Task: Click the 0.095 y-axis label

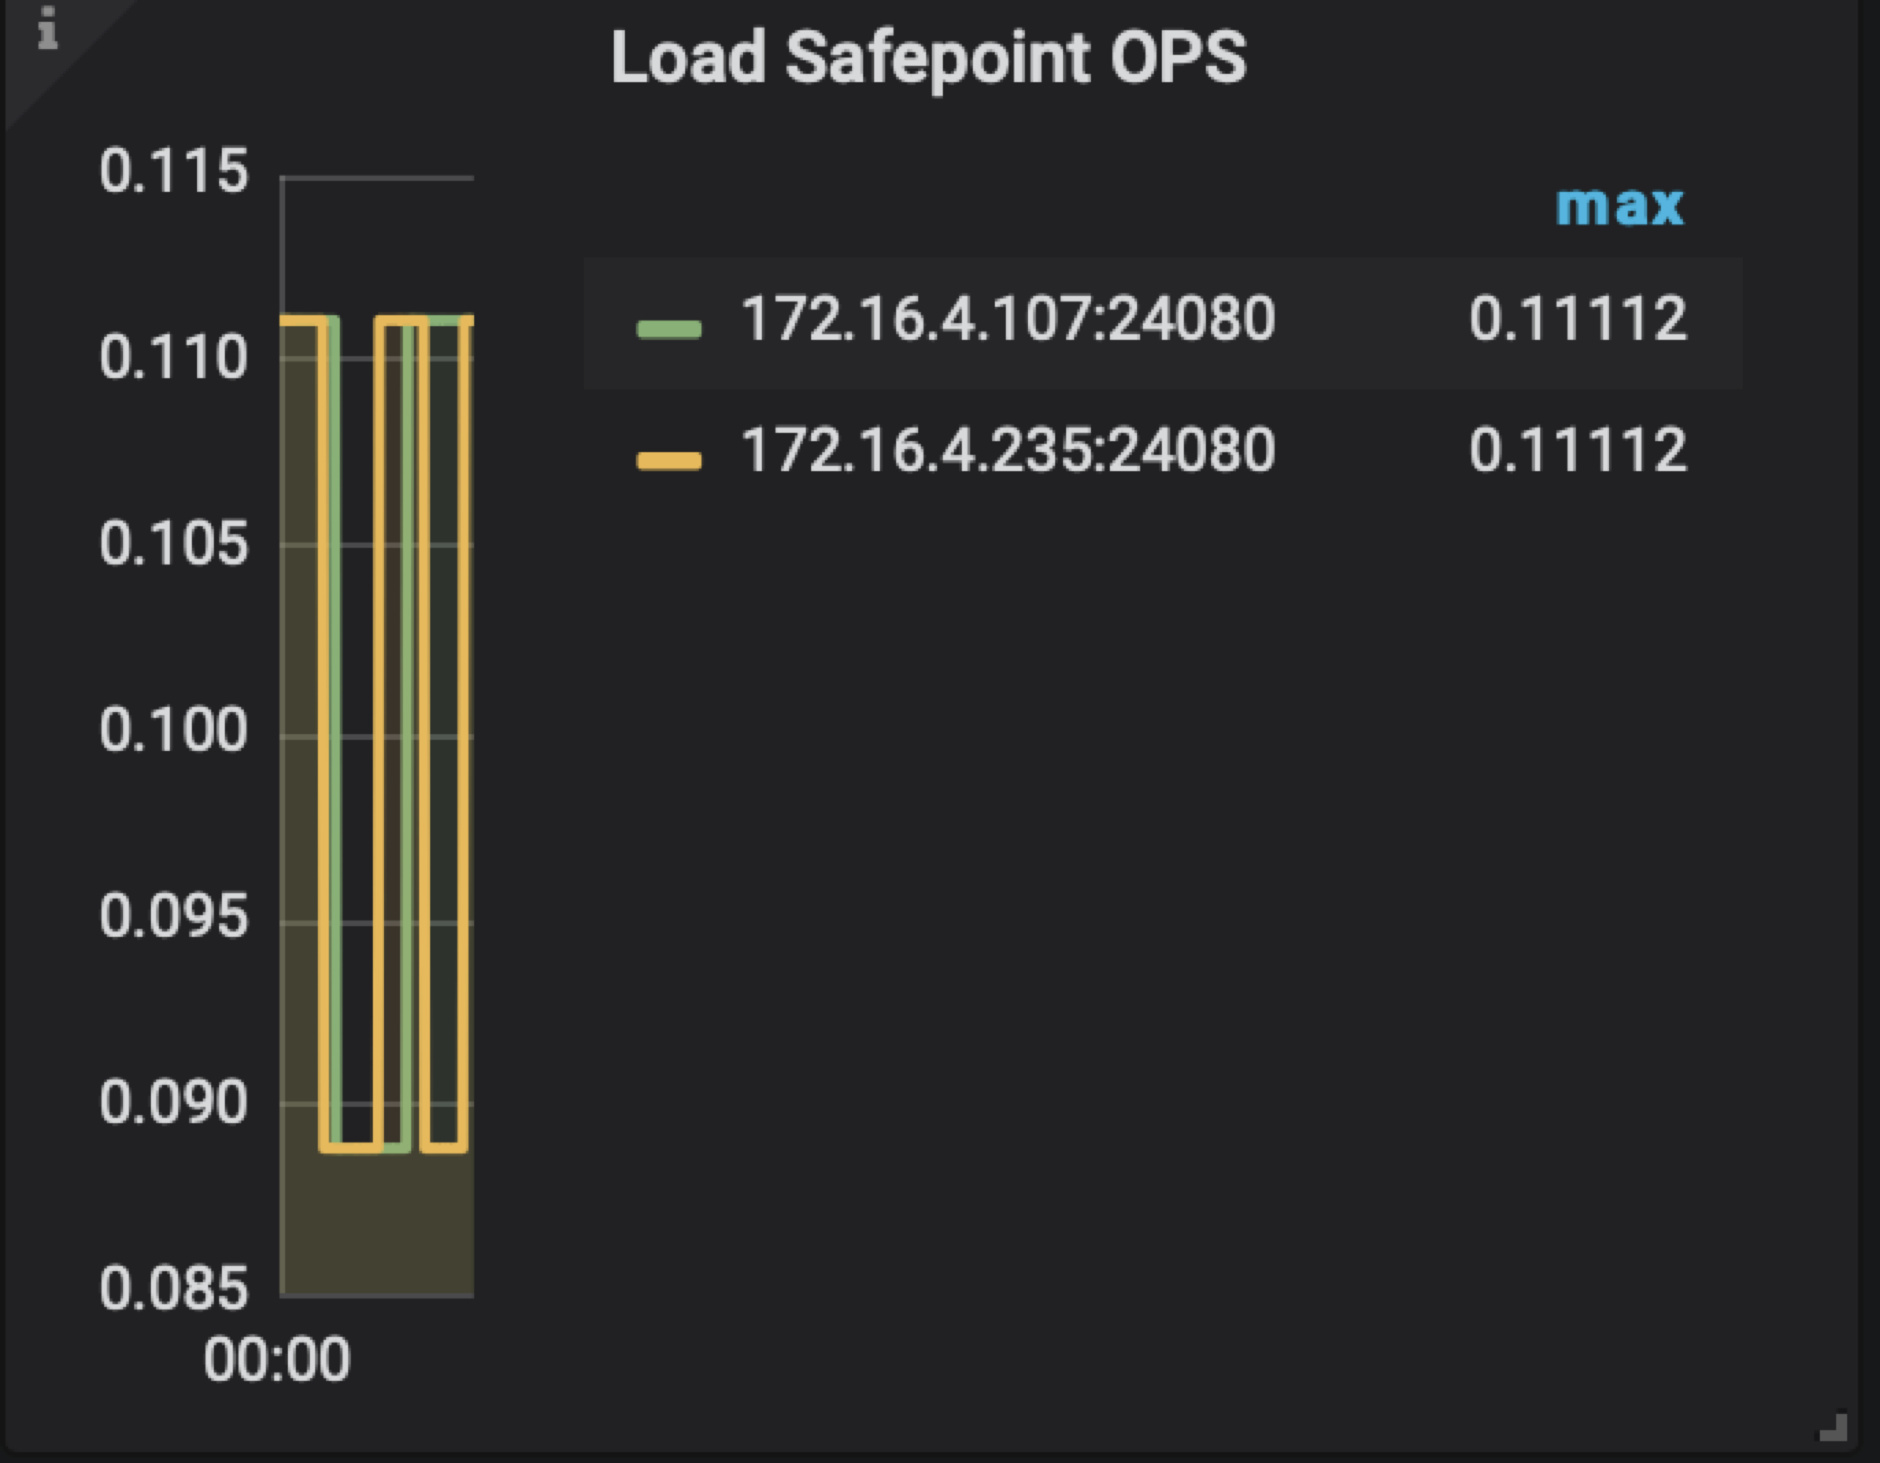Action: pyautogui.click(x=173, y=916)
